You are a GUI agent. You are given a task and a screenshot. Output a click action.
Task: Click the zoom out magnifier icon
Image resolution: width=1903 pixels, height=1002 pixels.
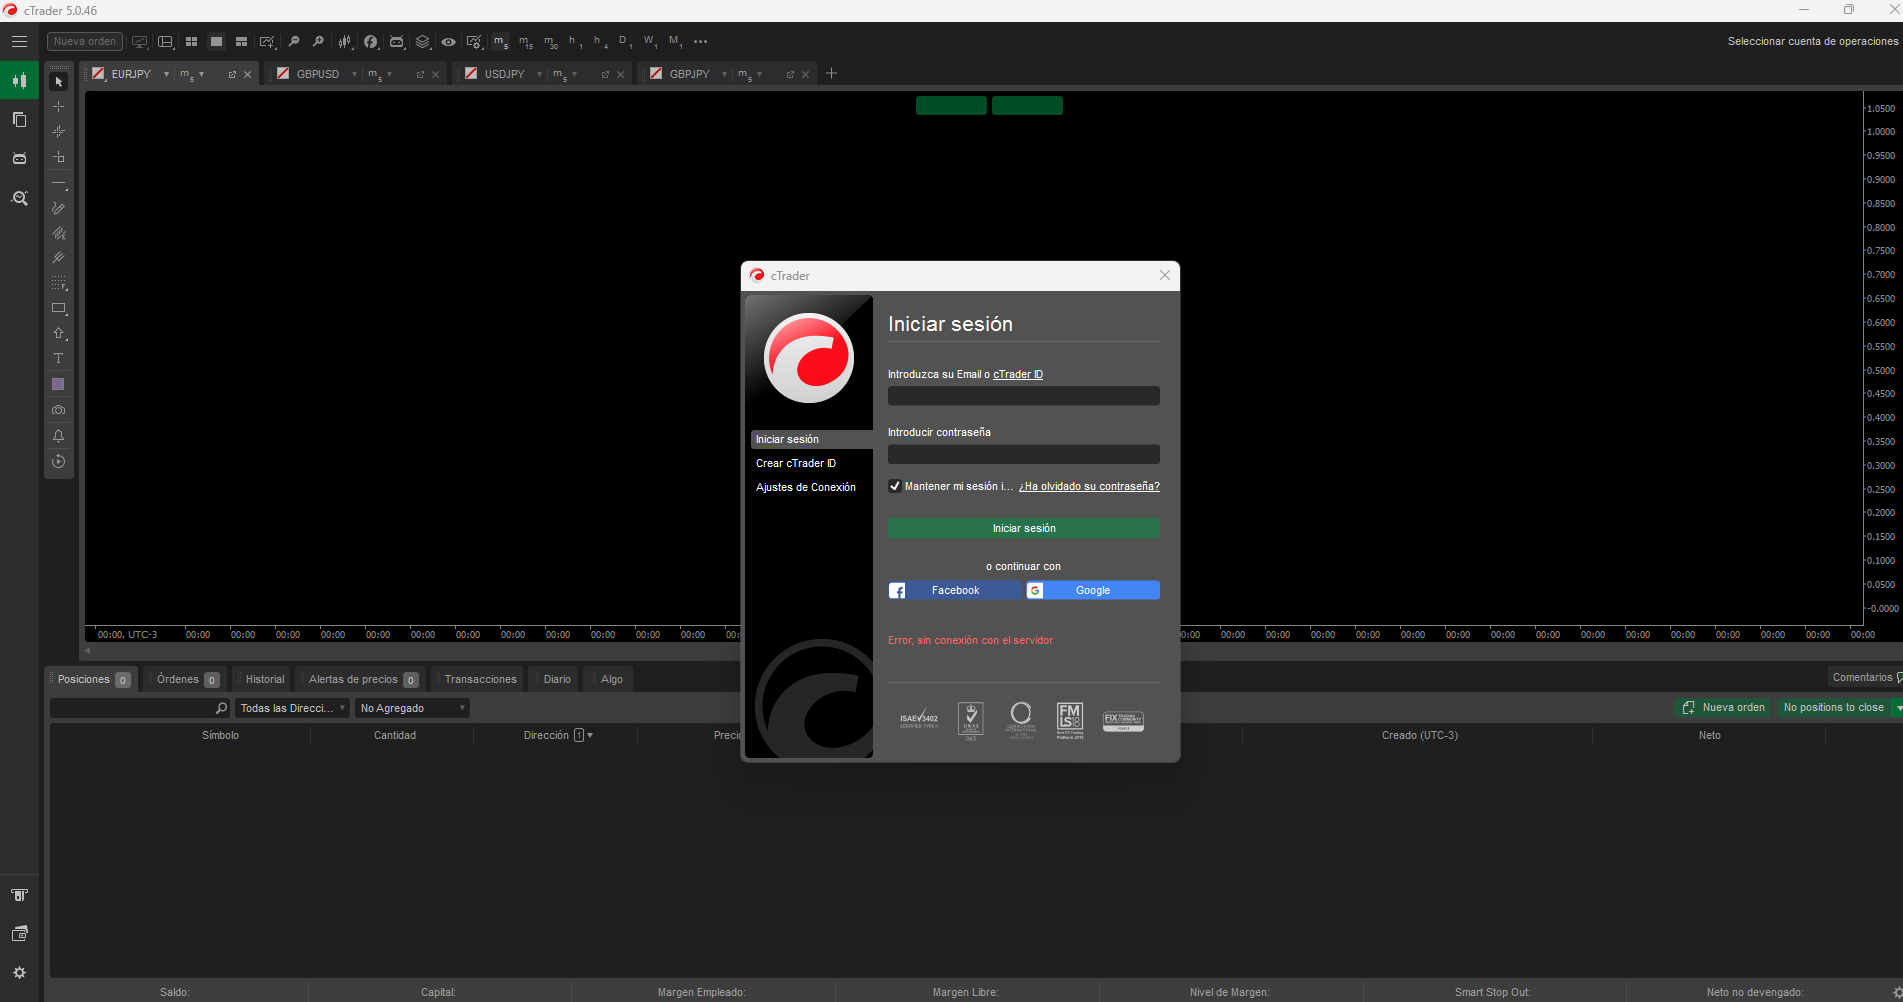coord(294,42)
